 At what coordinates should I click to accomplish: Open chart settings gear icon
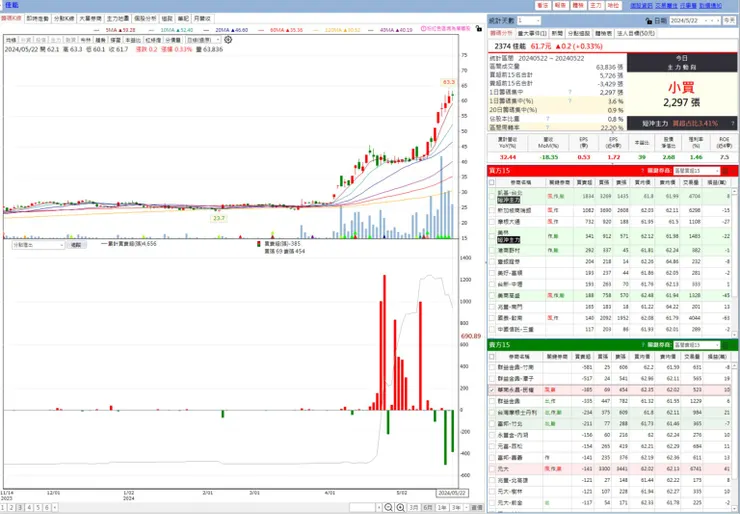pos(228,40)
